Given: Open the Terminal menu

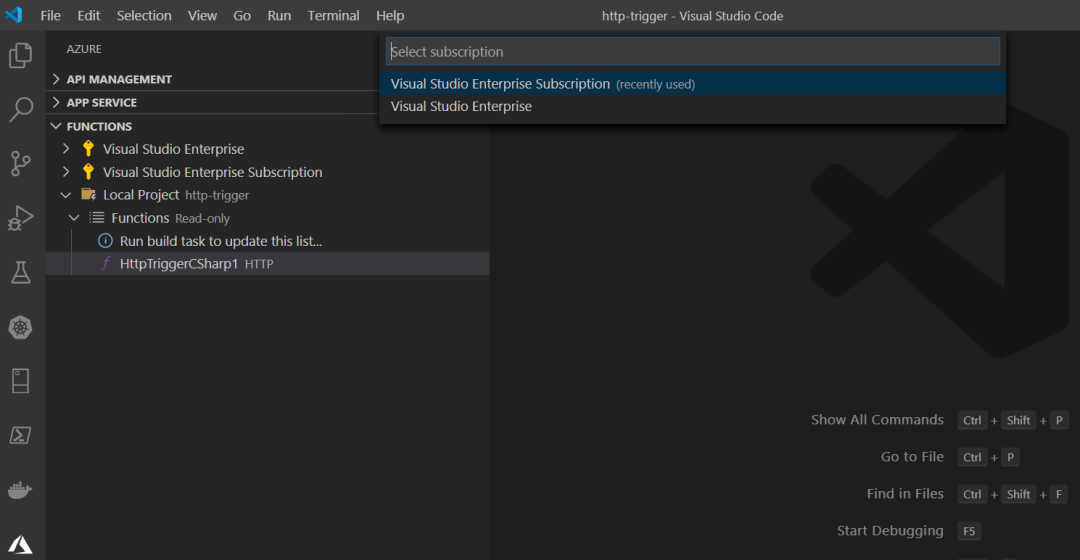Looking at the screenshot, I should tap(333, 15).
